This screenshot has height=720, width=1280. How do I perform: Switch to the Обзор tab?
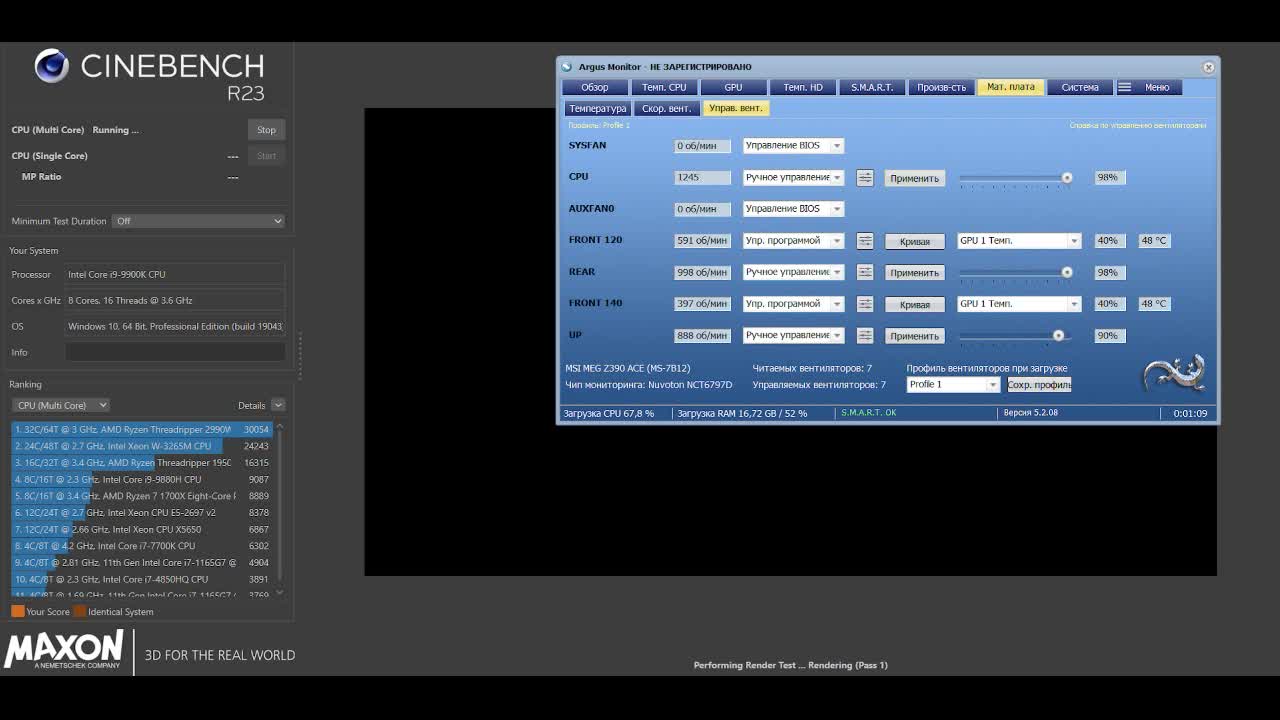(x=595, y=87)
